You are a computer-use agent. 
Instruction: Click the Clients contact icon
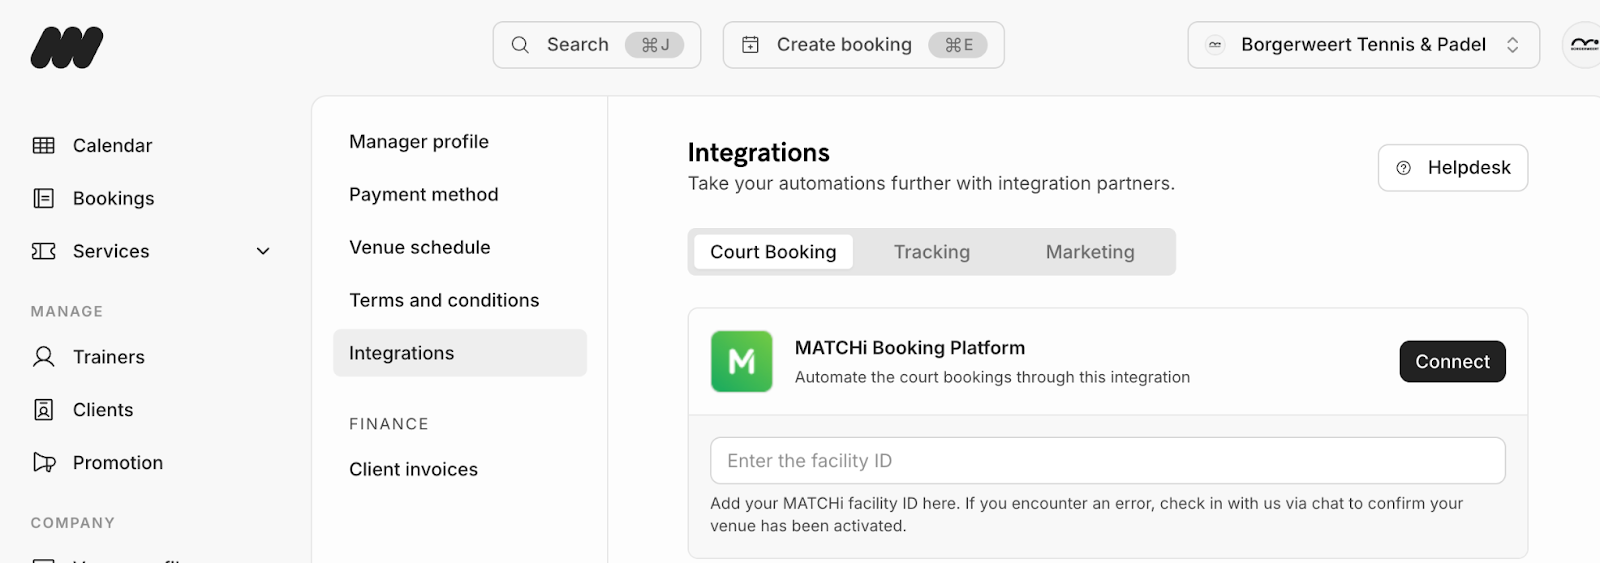click(x=44, y=410)
